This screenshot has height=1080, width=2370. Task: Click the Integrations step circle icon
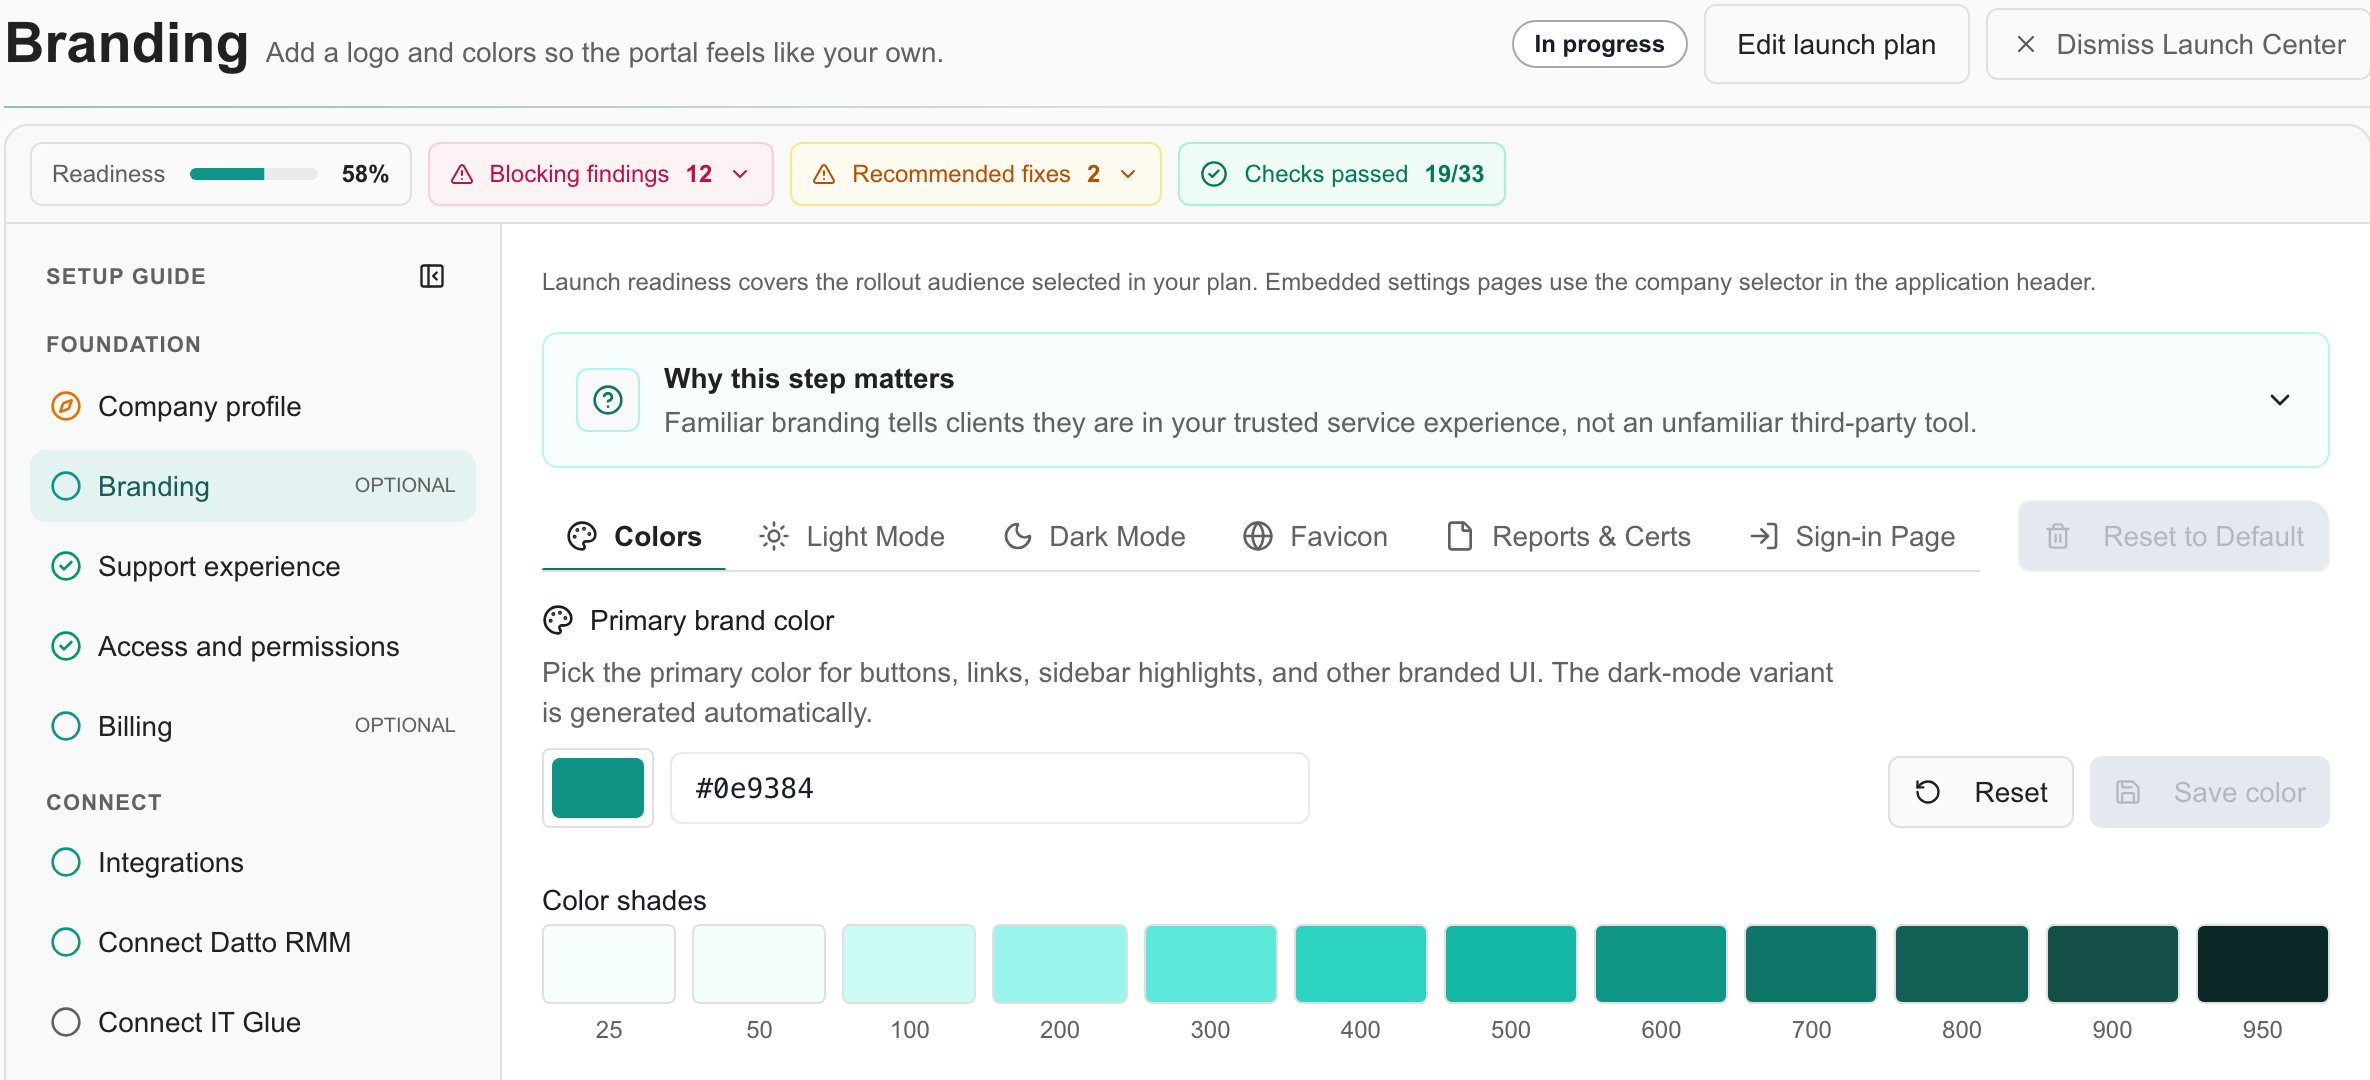pos(66,862)
